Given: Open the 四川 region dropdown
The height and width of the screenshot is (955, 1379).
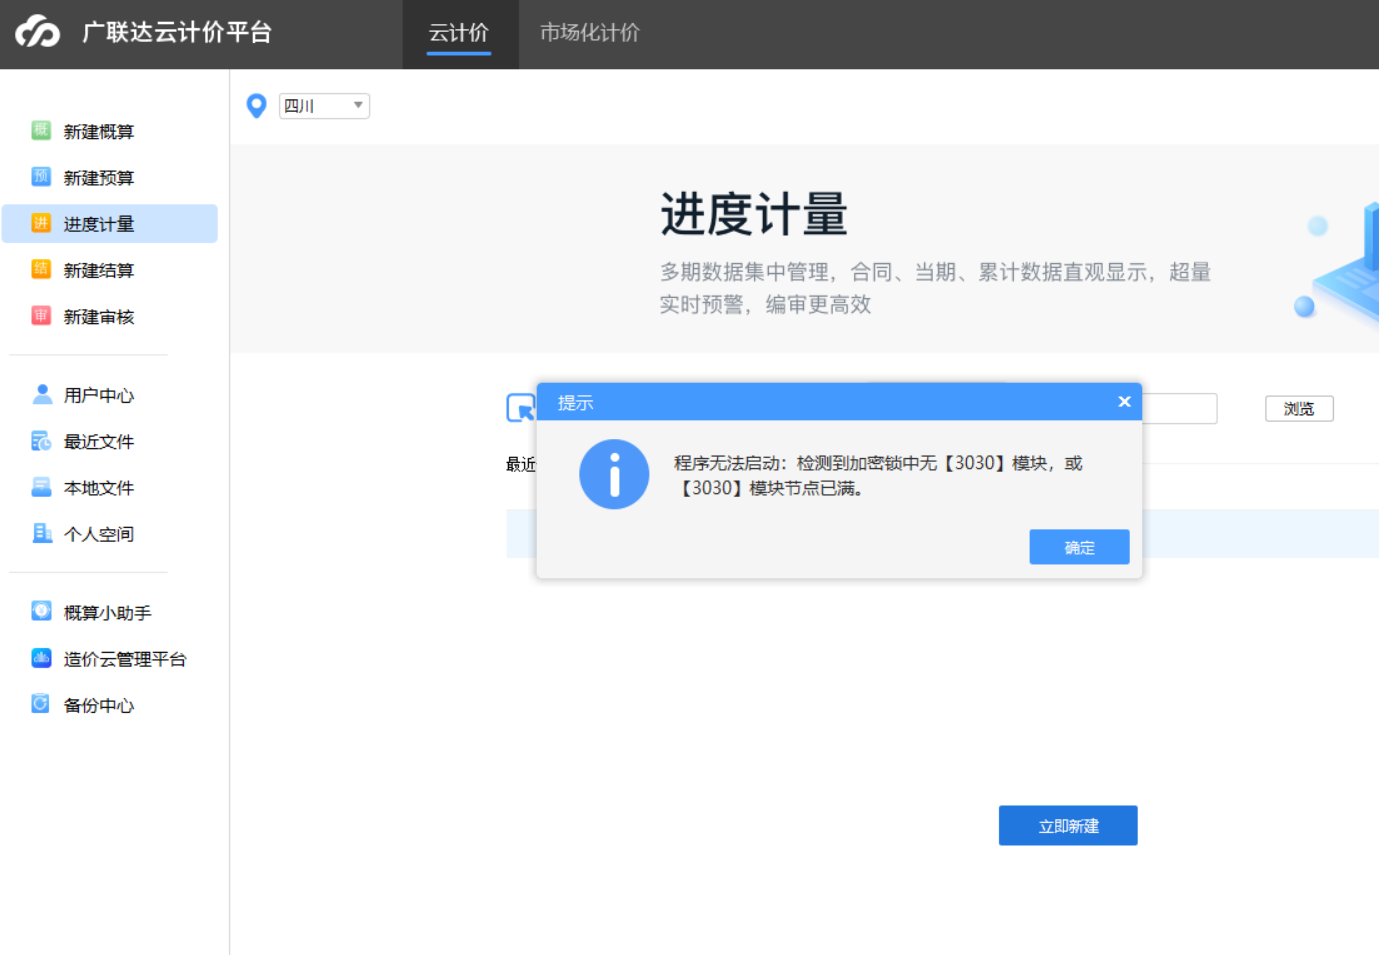Looking at the screenshot, I should click(324, 106).
